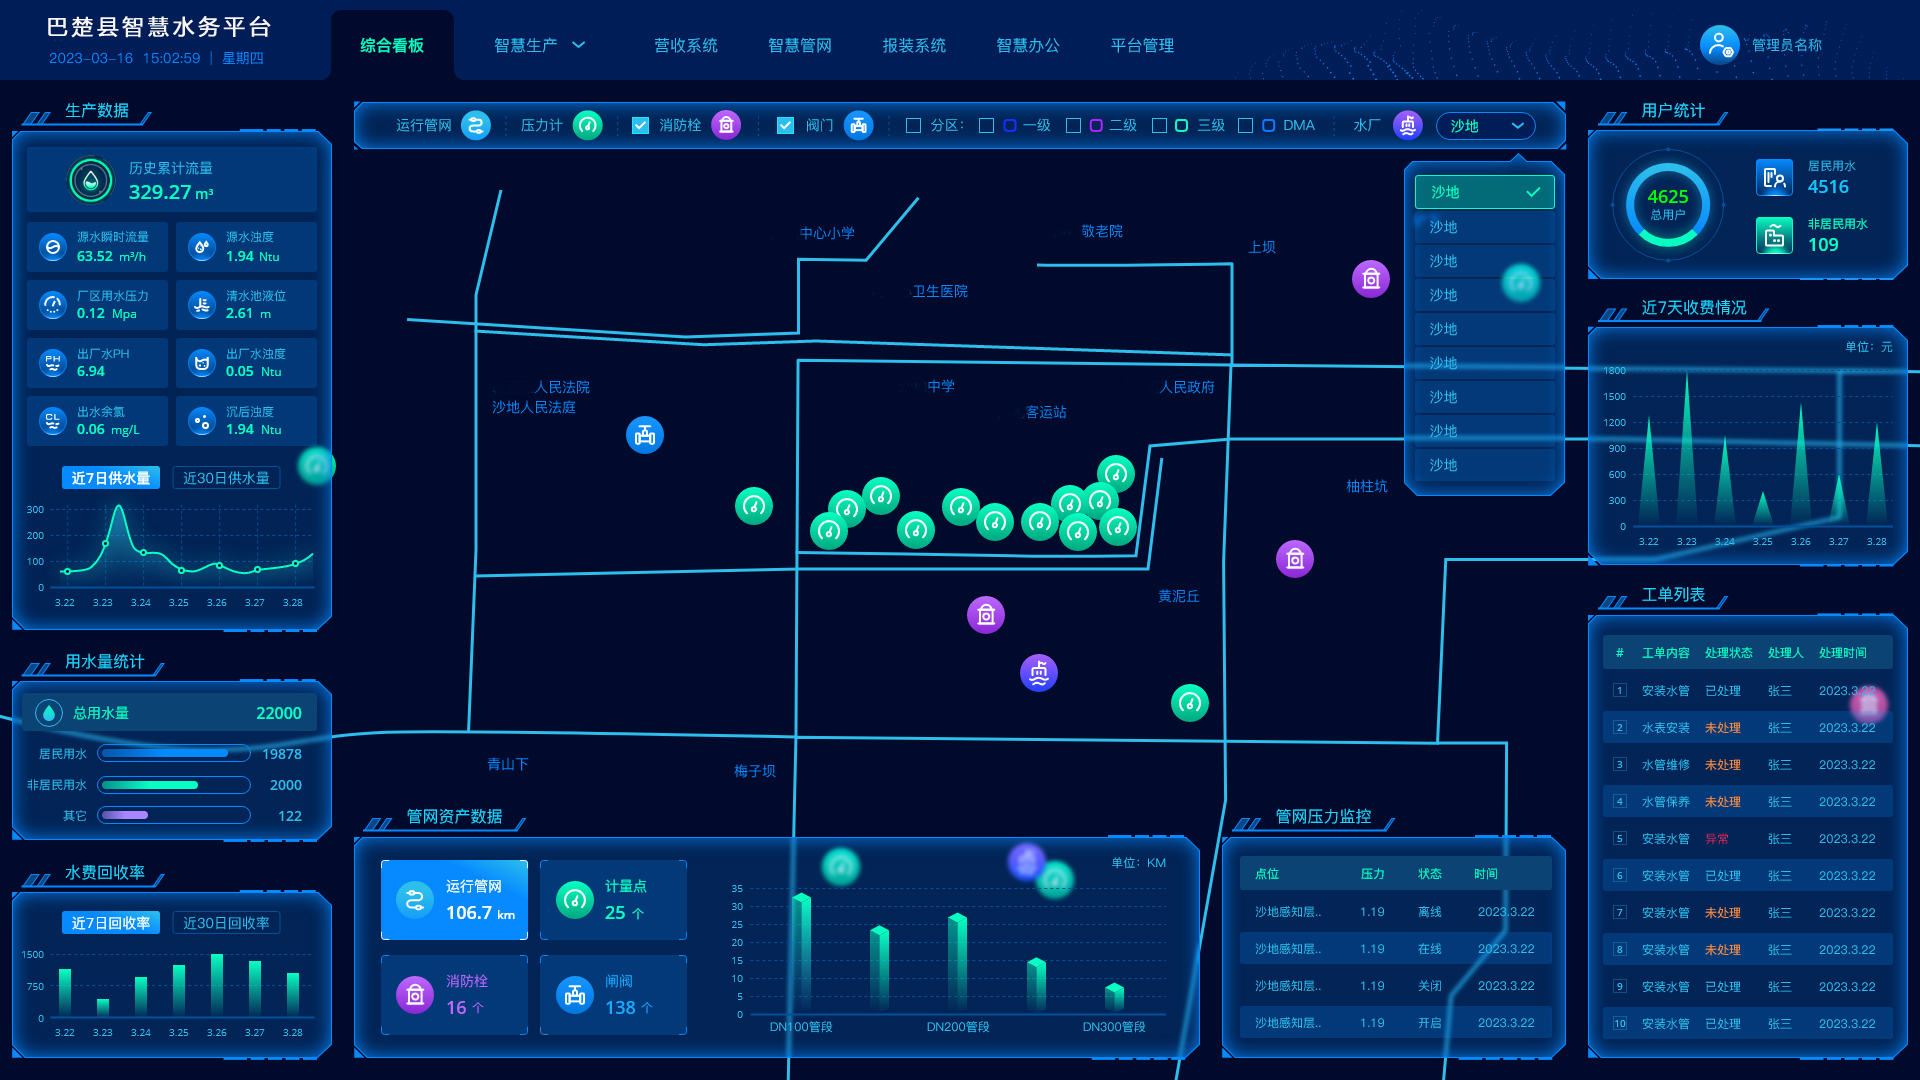Show 近30日回收率 chart
Viewport: 1920px width, 1080px height.
point(226,923)
